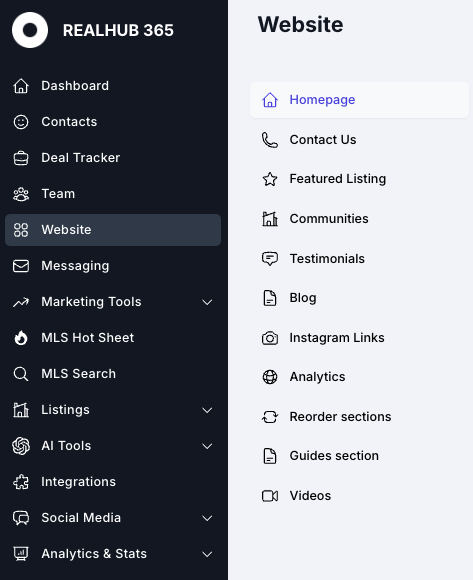Click the Homepage house icon

(270, 100)
